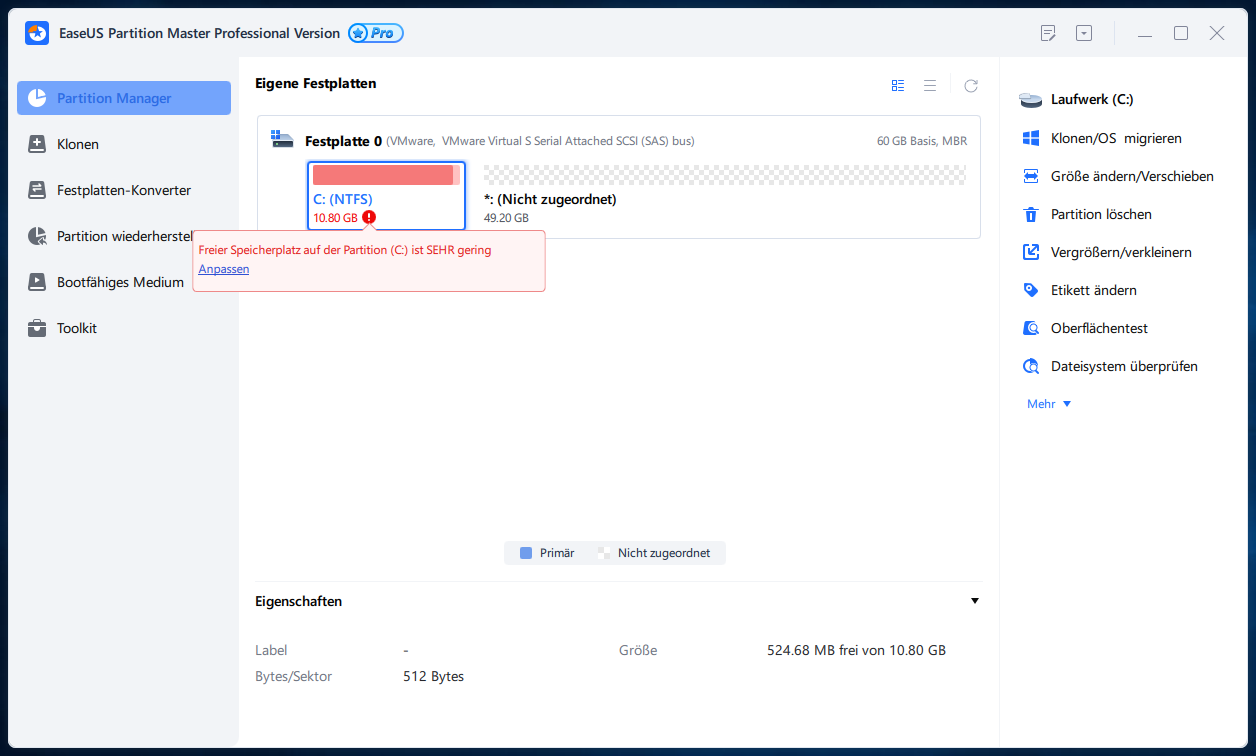Go to Festplatten-Konverter
The width and height of the screenshot is (1256, 756).
pyautogui.click(x=124, y=190)
